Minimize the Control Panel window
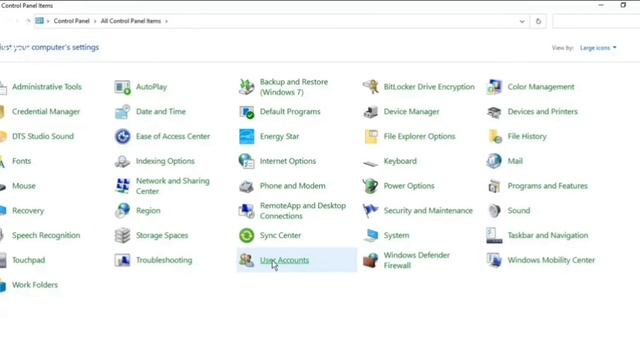 coord(601,5)
